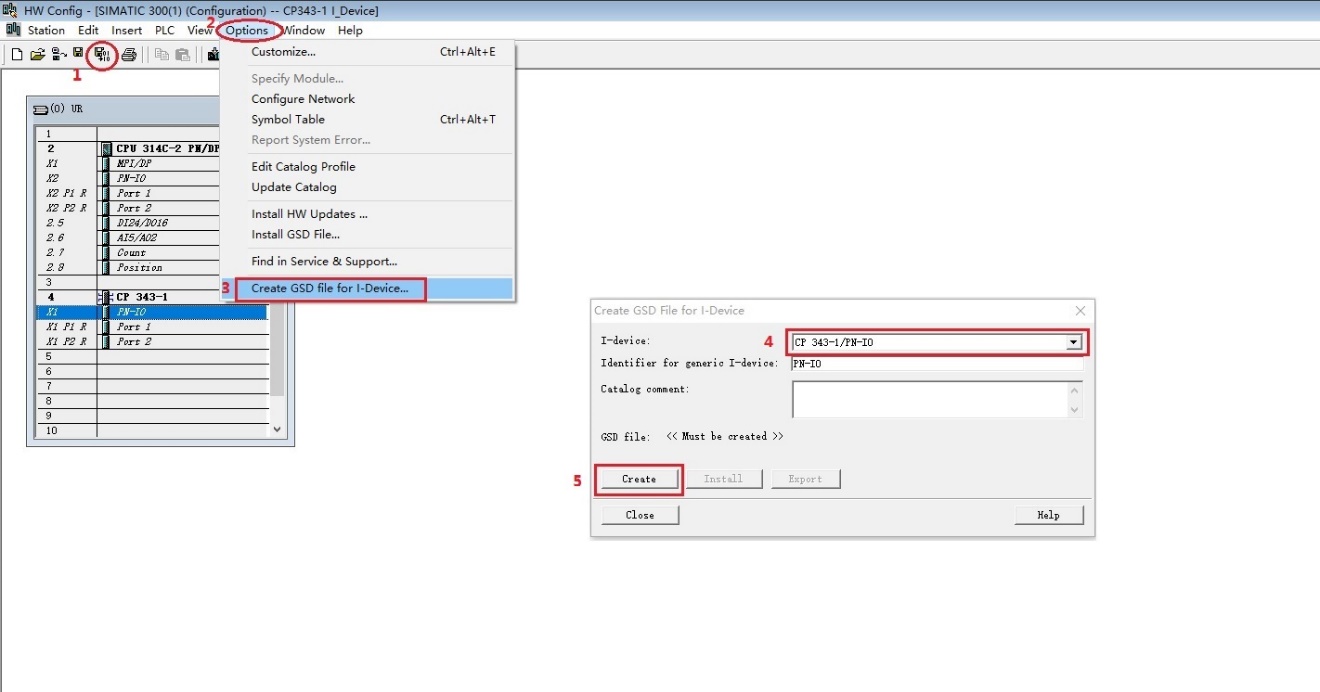Select the highlighted PN-IO row under CP 343-1

click(x=152, y=312)
